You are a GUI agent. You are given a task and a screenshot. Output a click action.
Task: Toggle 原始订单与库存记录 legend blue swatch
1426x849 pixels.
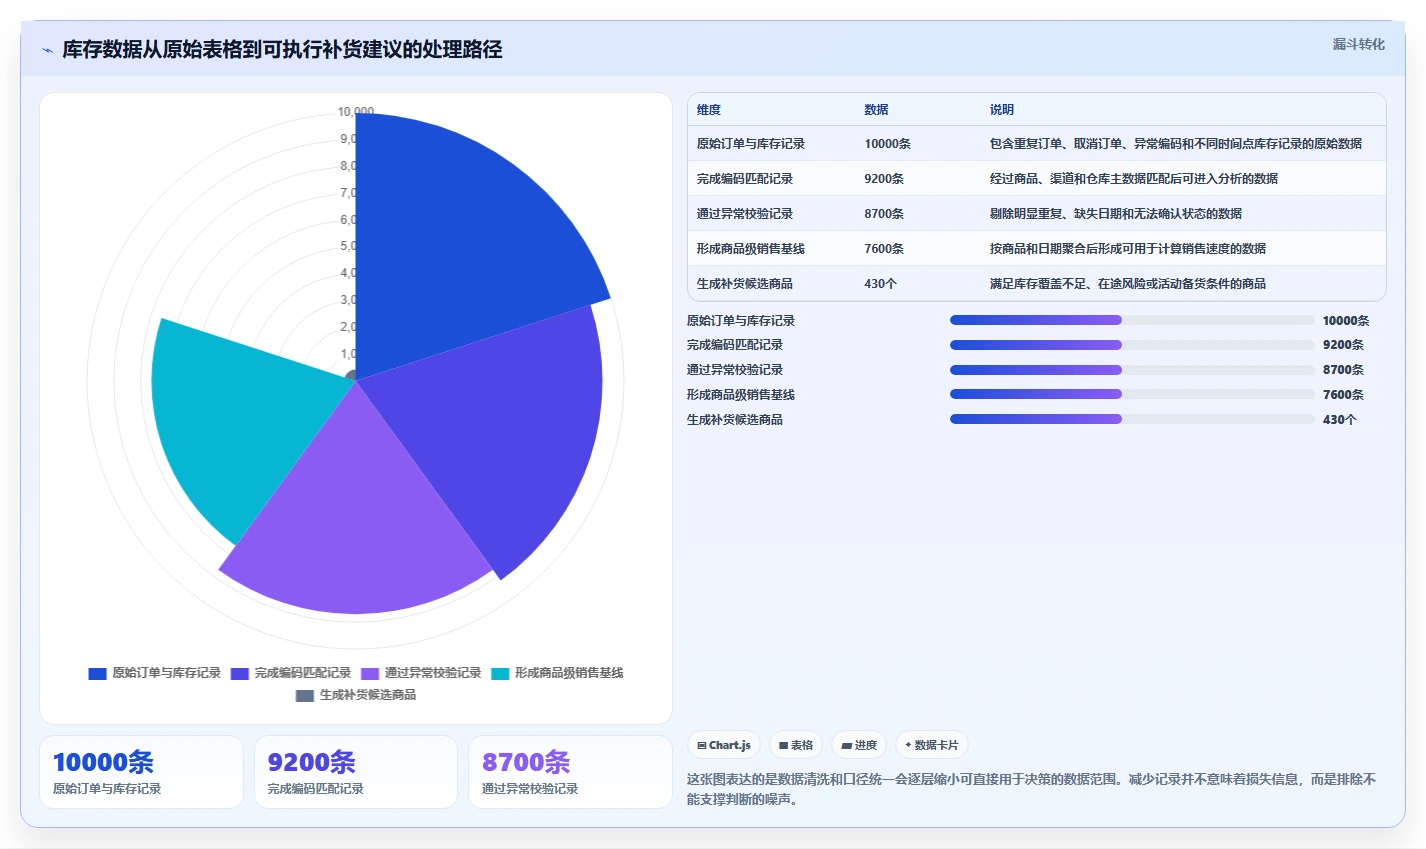[x=97, y=673]
